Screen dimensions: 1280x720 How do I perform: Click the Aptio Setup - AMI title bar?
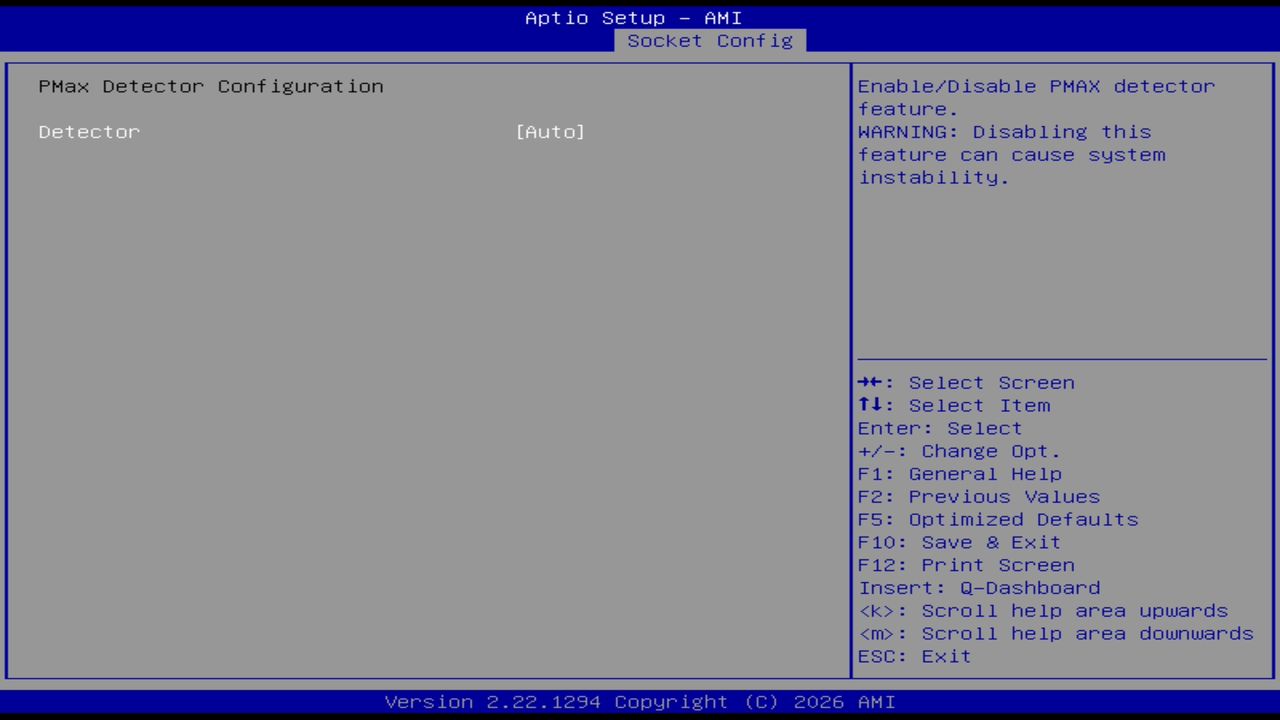[x=634, y=17]
